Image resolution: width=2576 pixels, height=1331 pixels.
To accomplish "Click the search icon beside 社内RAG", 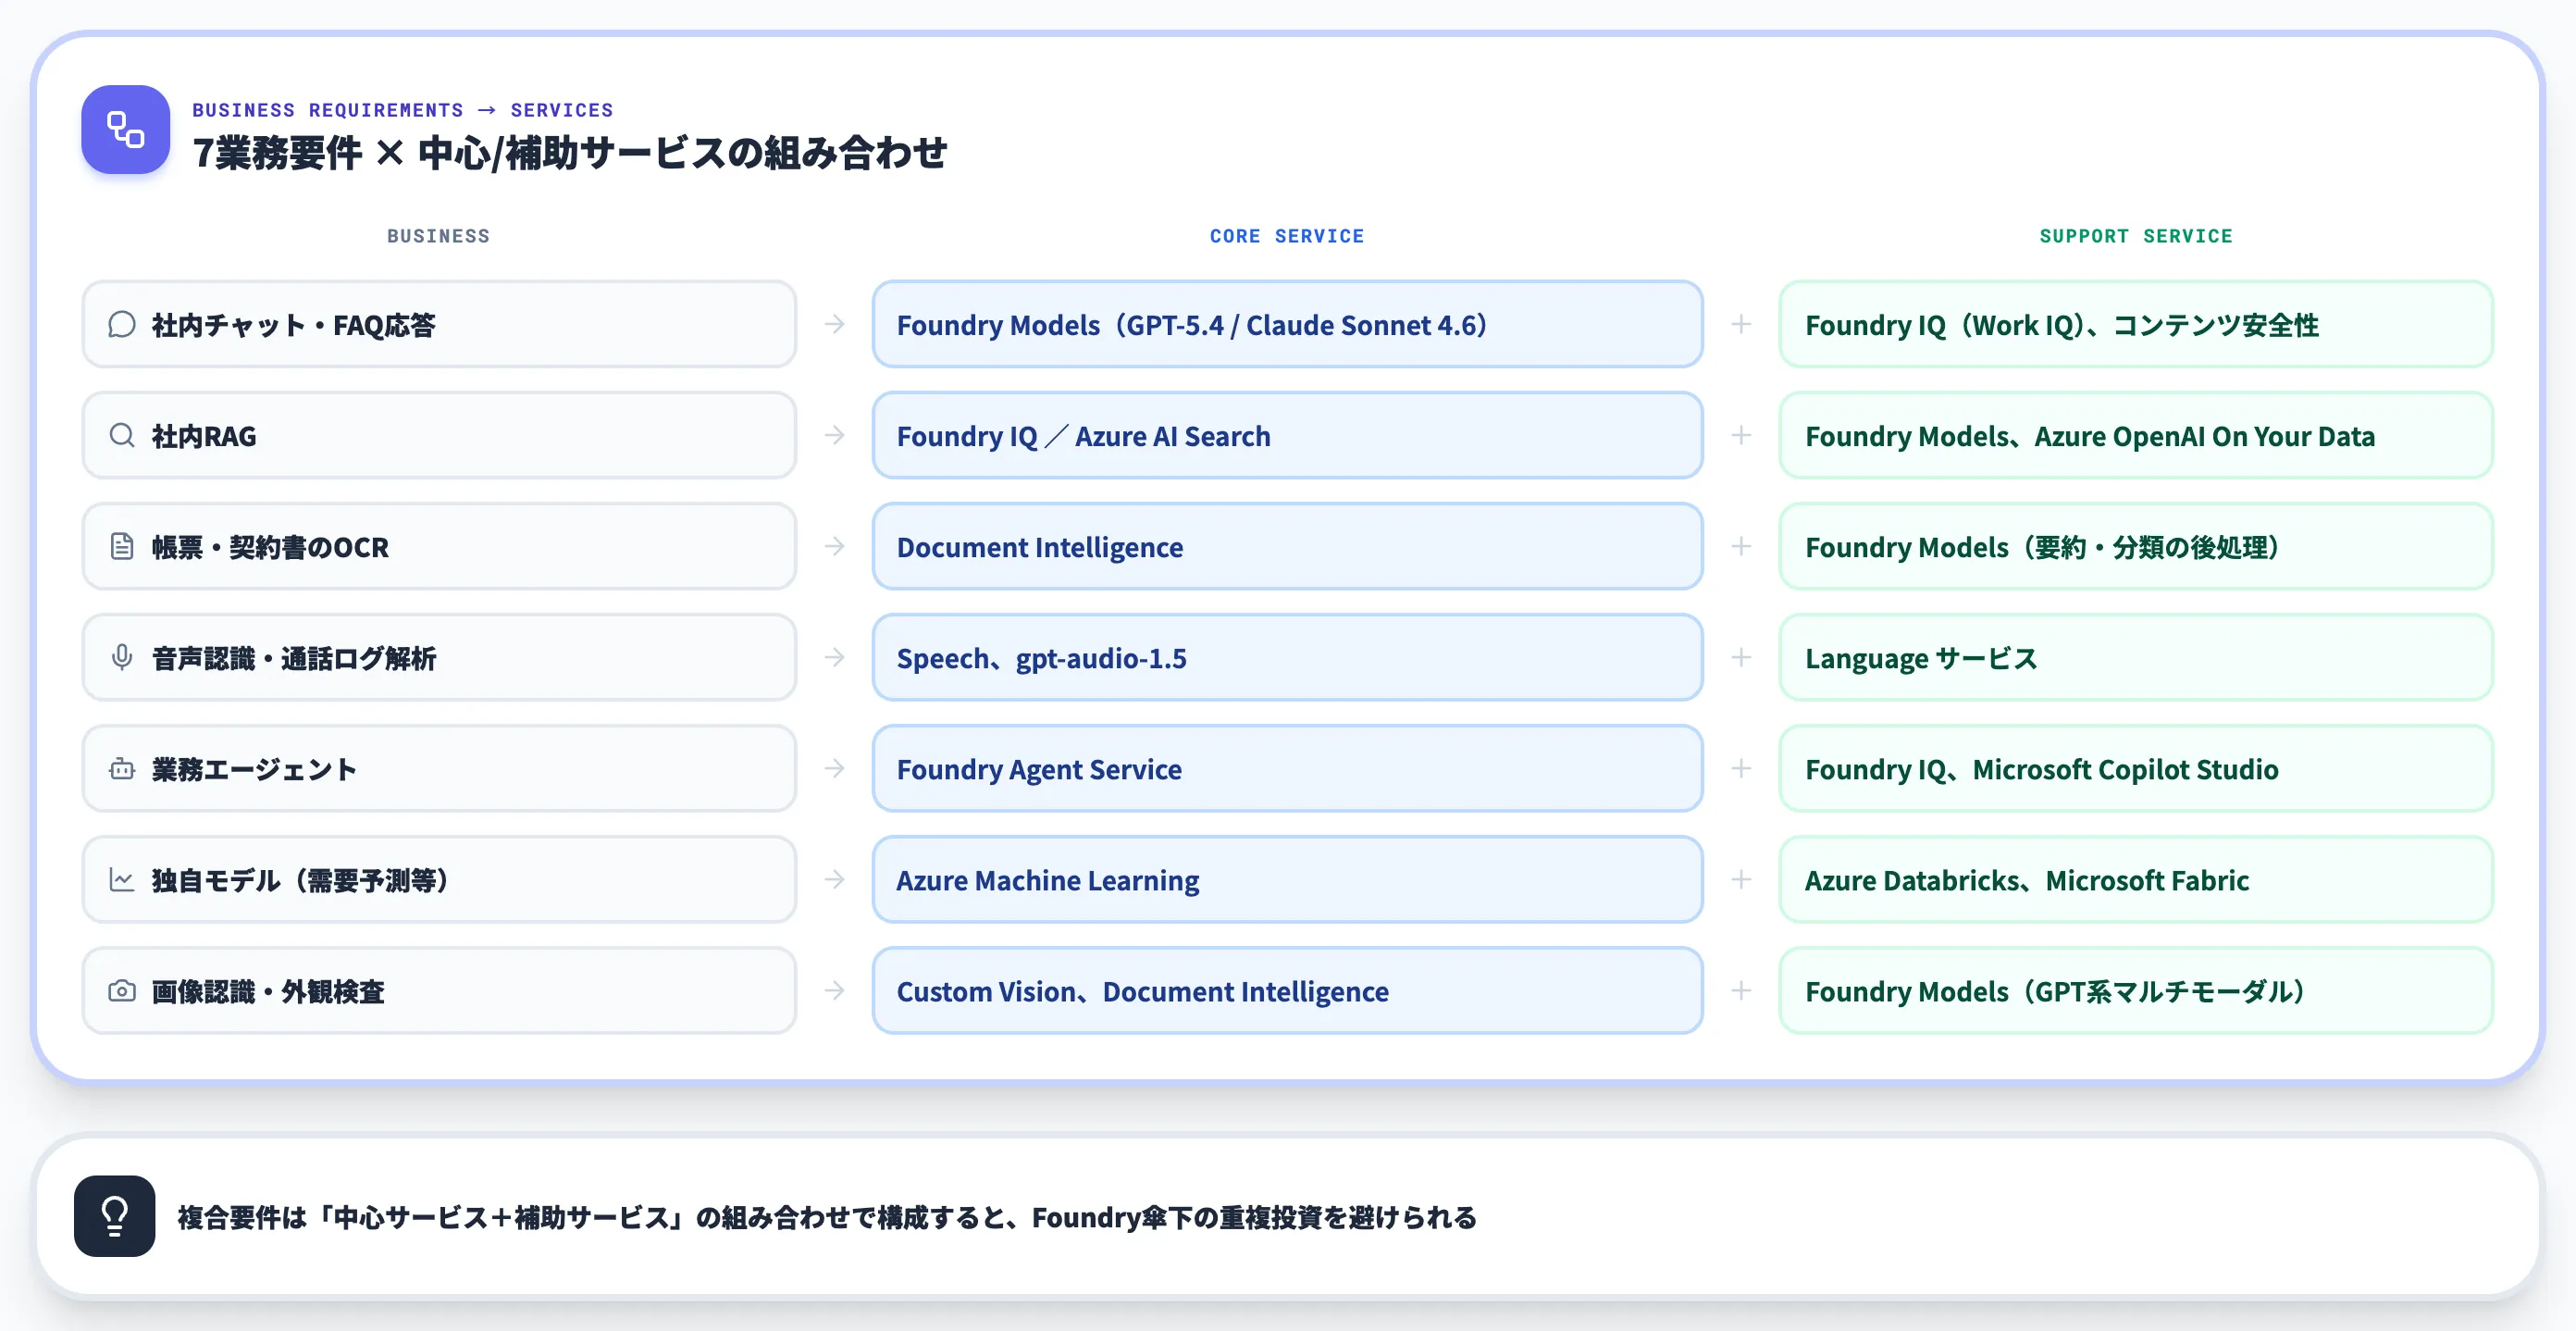I will coord(122,435).
